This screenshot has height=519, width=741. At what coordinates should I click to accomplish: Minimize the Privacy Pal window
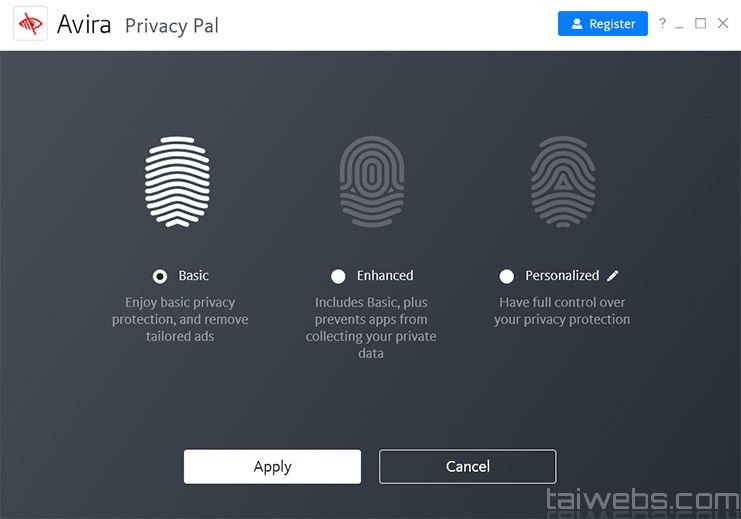point(680,24)
